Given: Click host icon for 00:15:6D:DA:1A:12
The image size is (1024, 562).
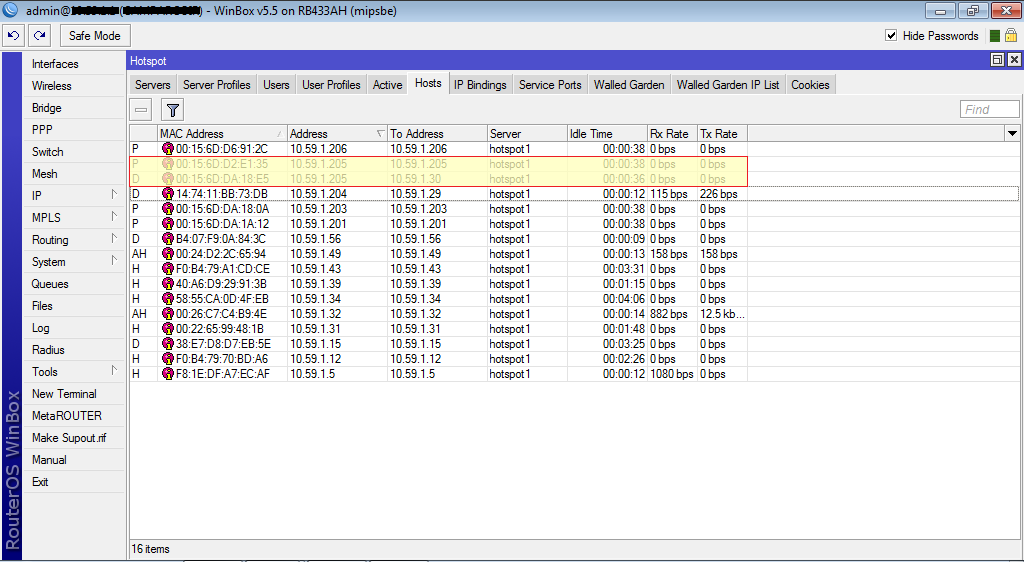Looking at the screenshot, I should pyautogui.click(x=168, y=224).
